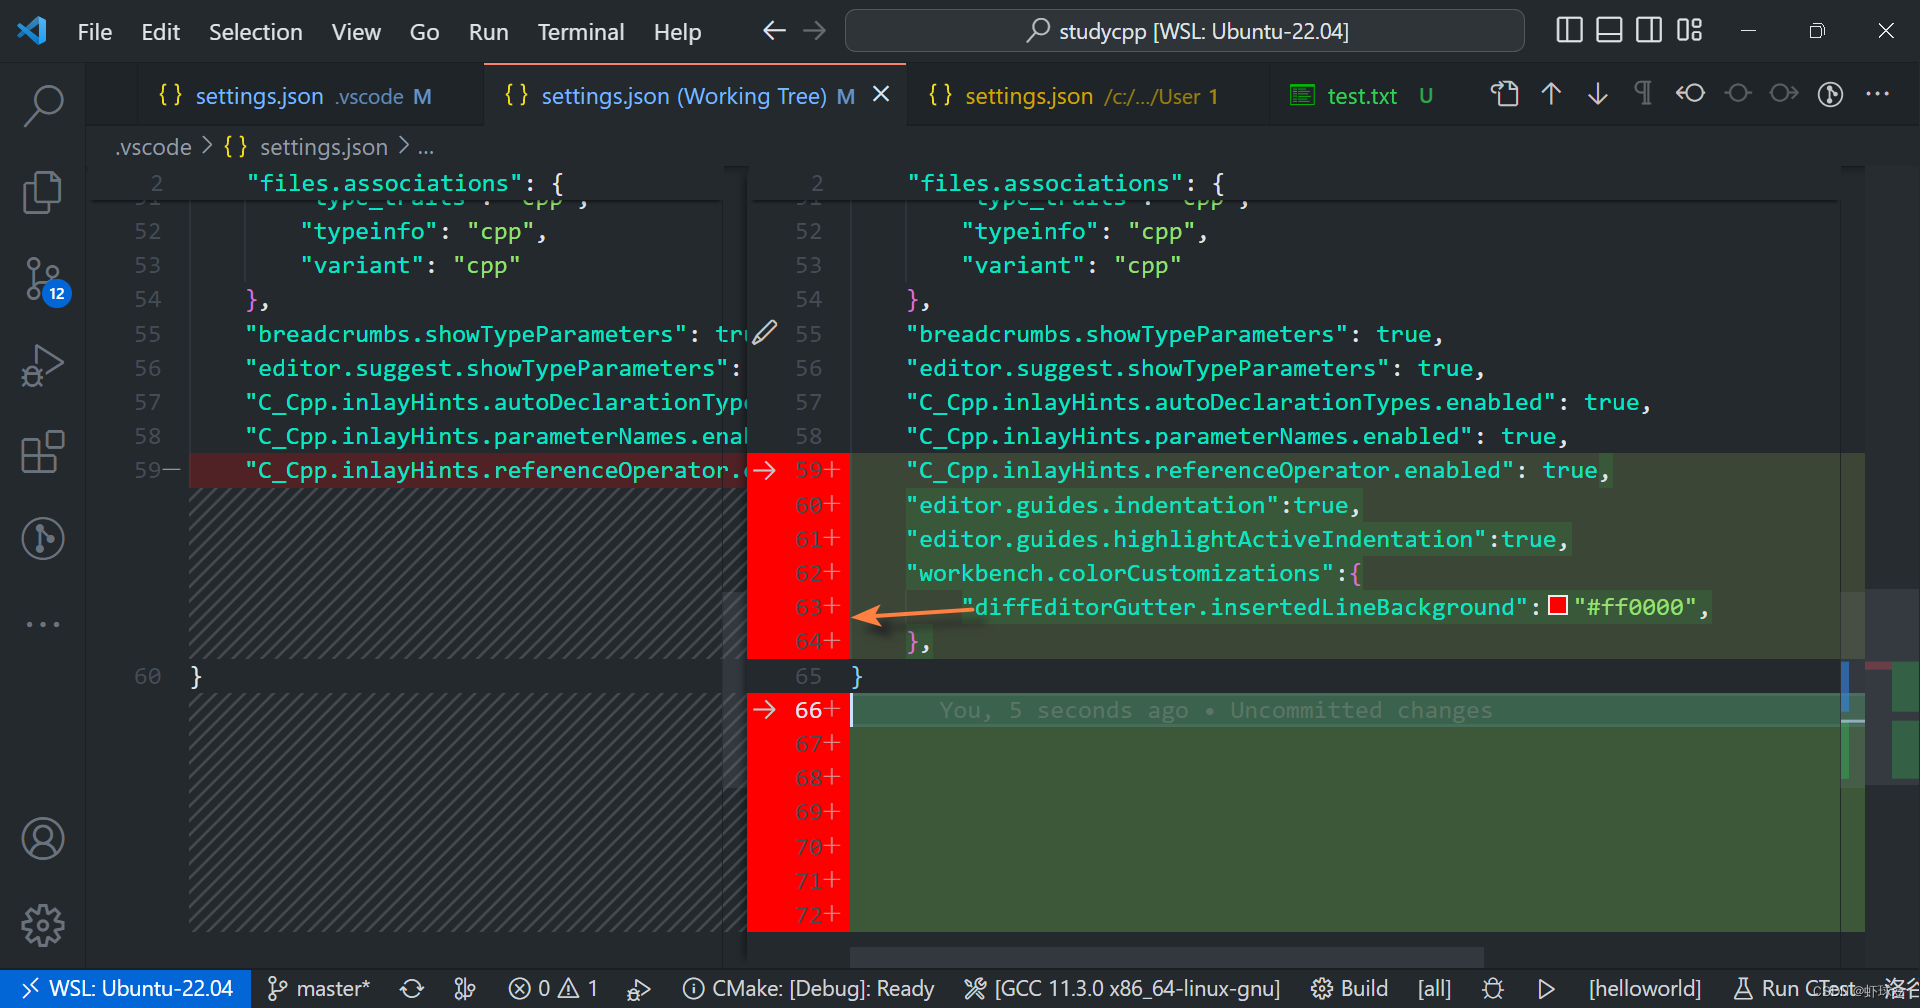Go to previous change arrow
Image resolution: width=1920 pixels, height=1008 pixels.
pos(1551,94)
